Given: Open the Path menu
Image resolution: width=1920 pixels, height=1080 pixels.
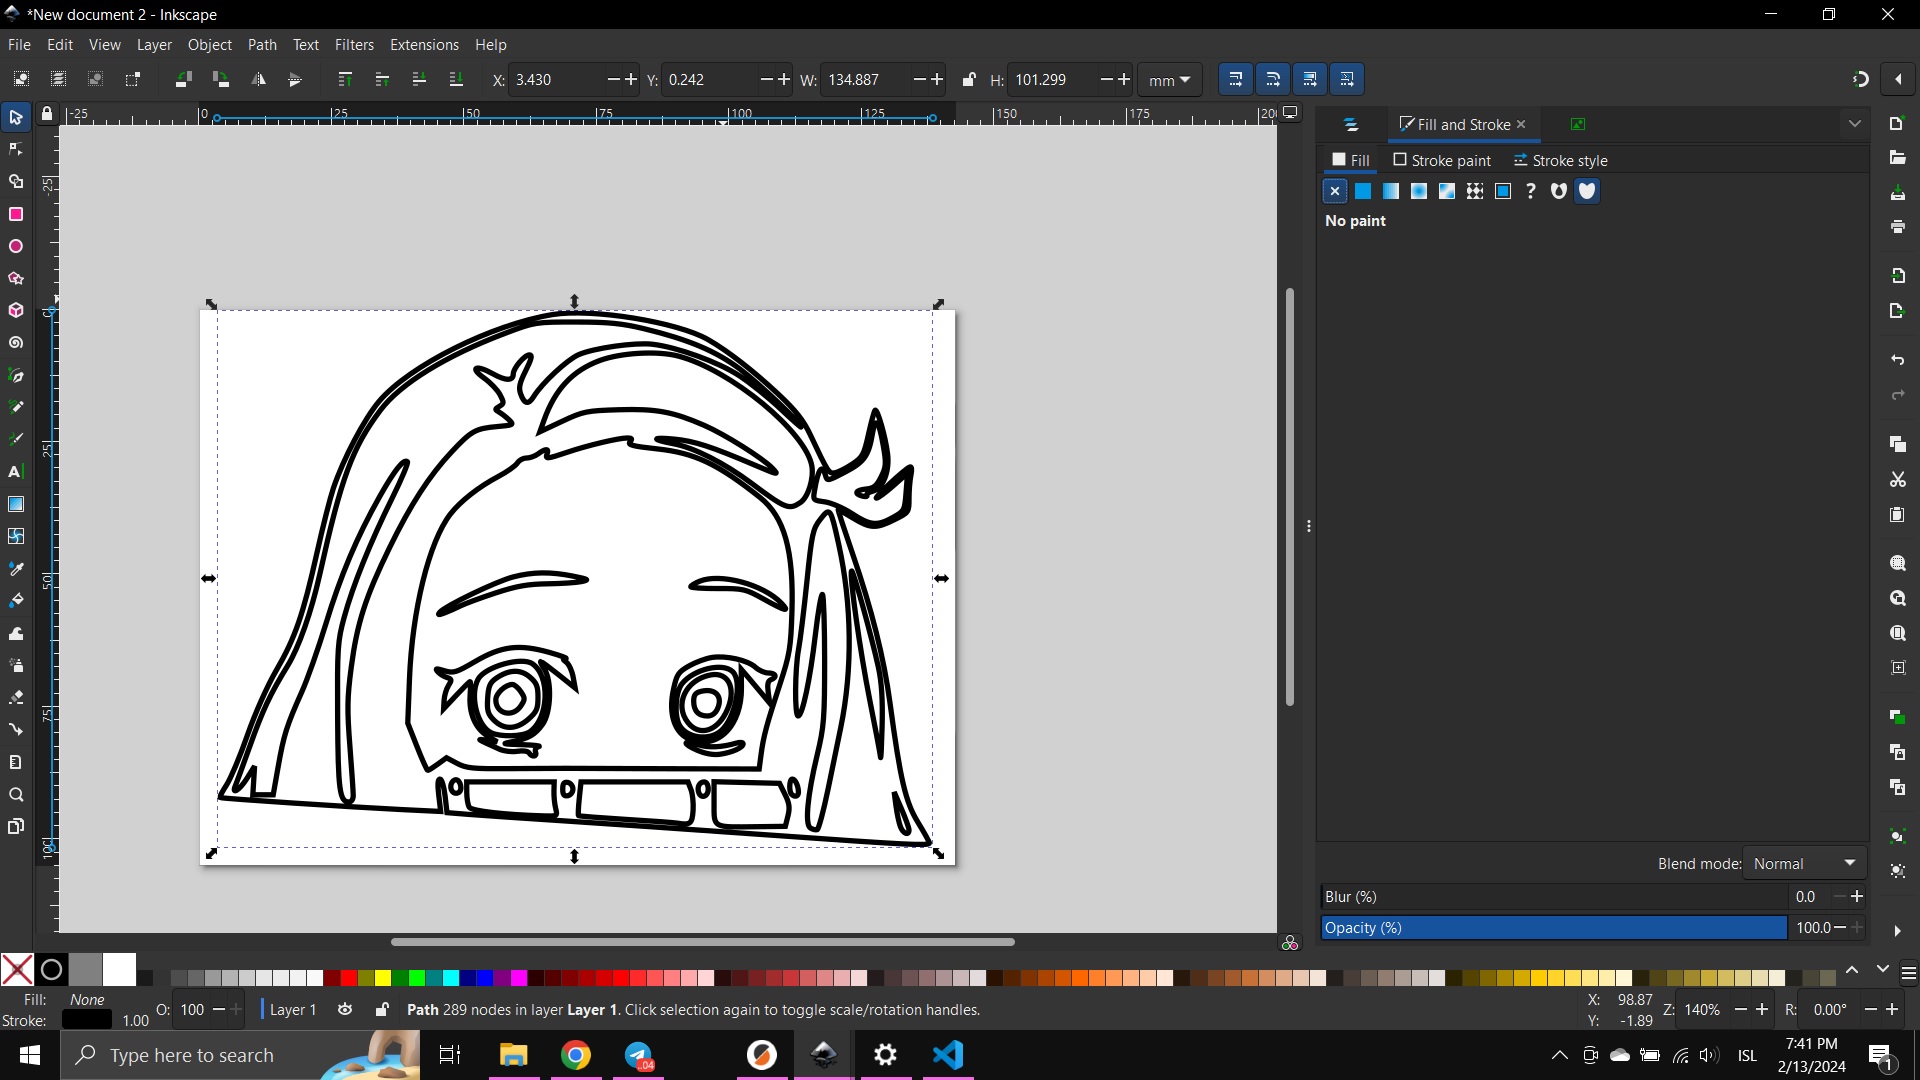Looking at the screenshot, I should 262,45.
